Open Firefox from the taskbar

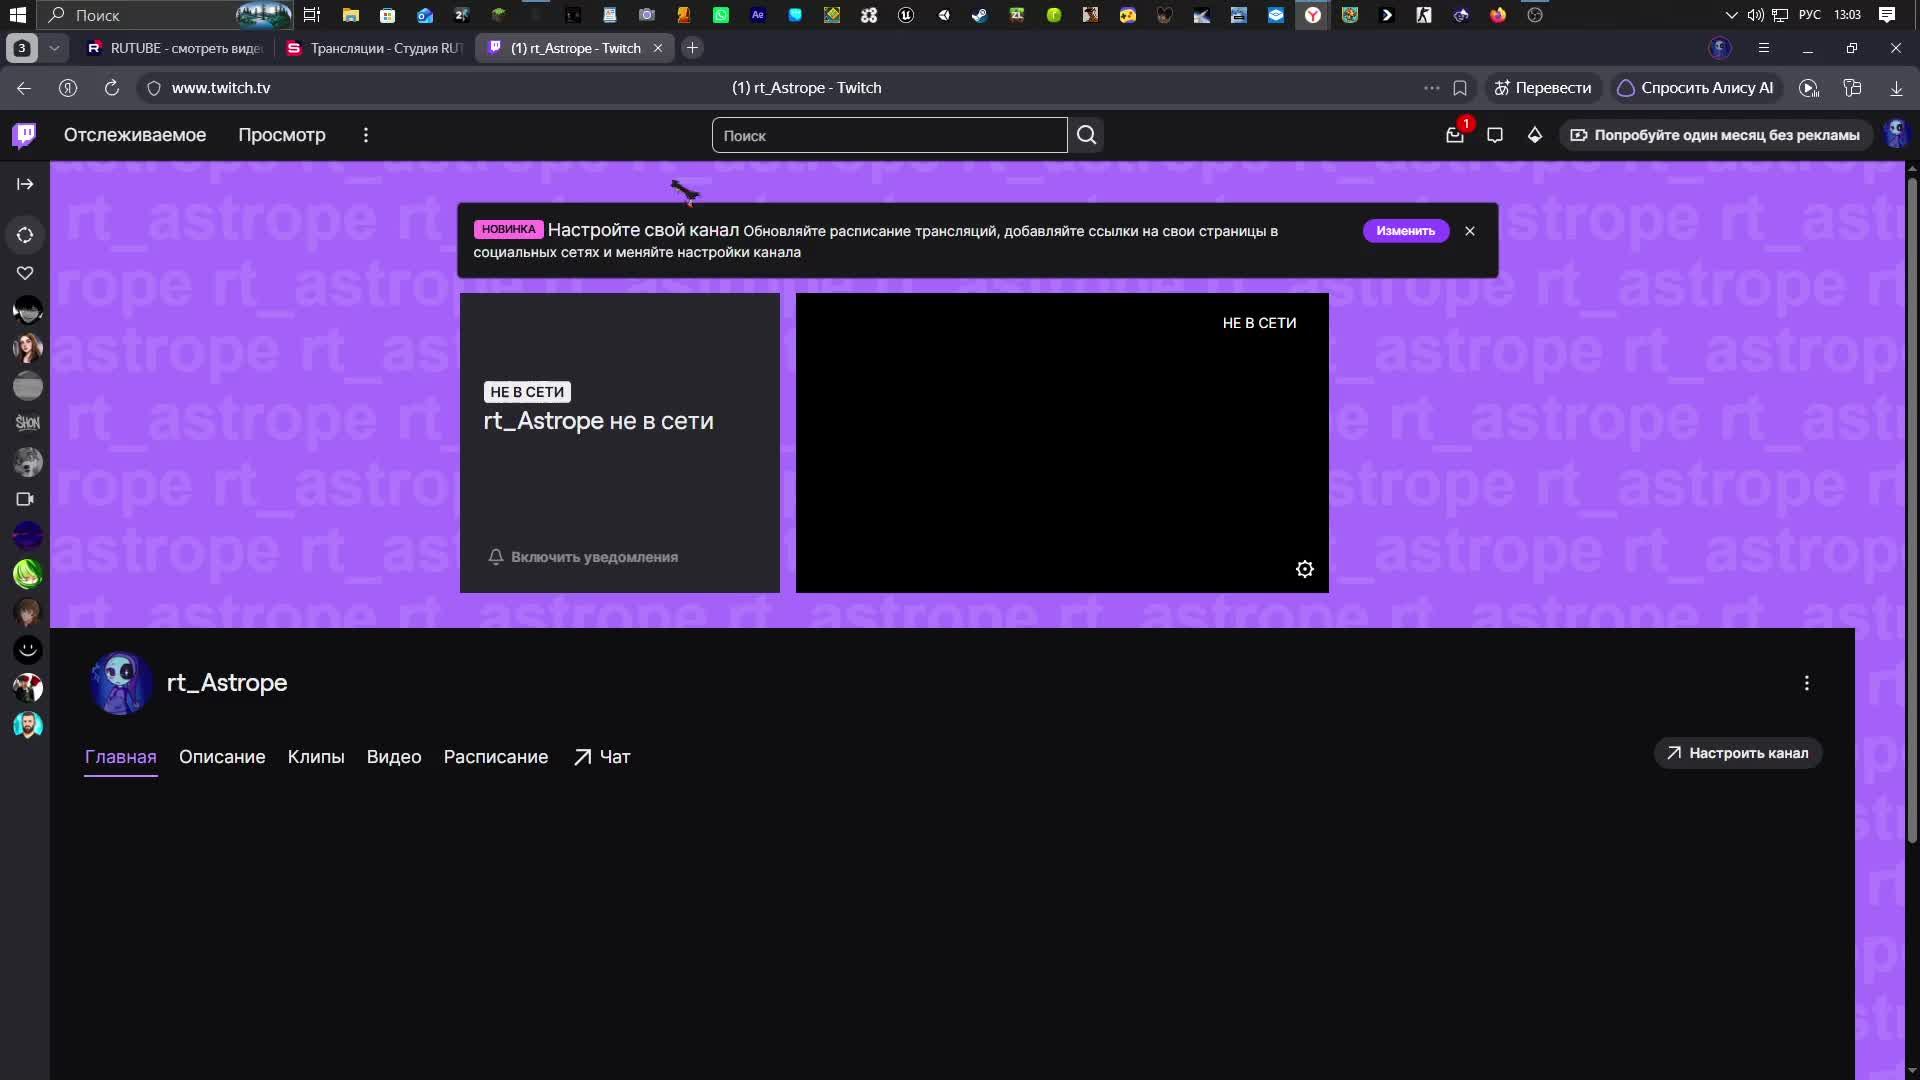(1498, 15)
